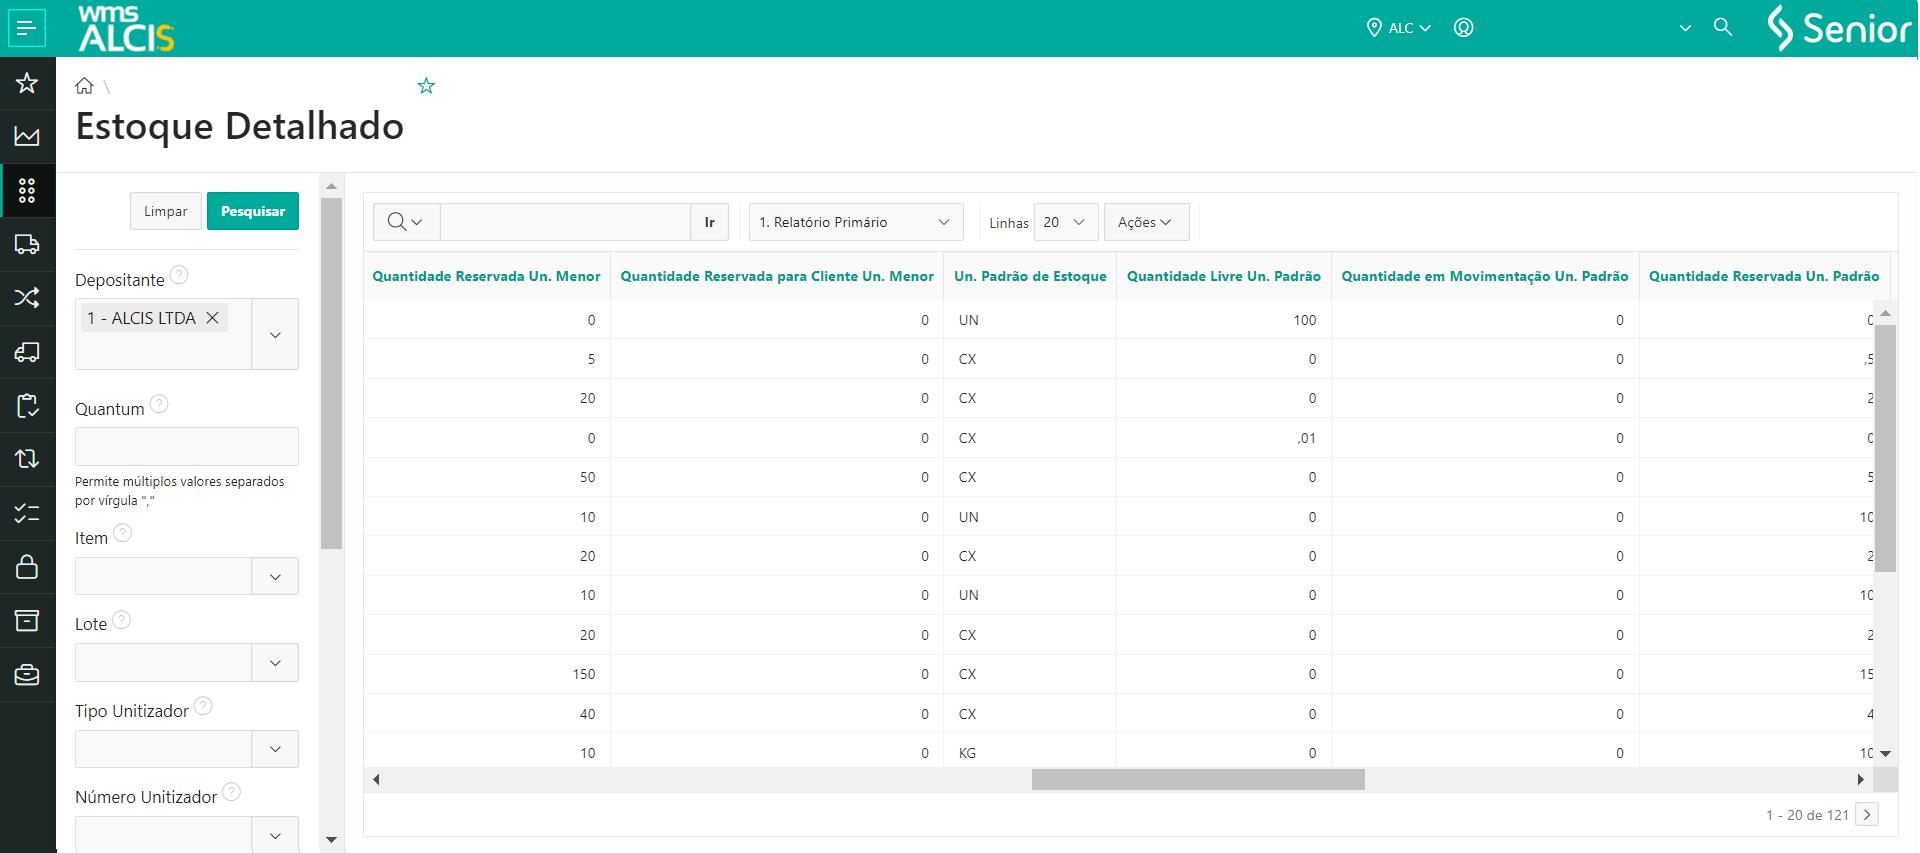1920x853 pixels.
Task: Open the Linhas rows-per-page dropdown
Action: coord(1065,222)
